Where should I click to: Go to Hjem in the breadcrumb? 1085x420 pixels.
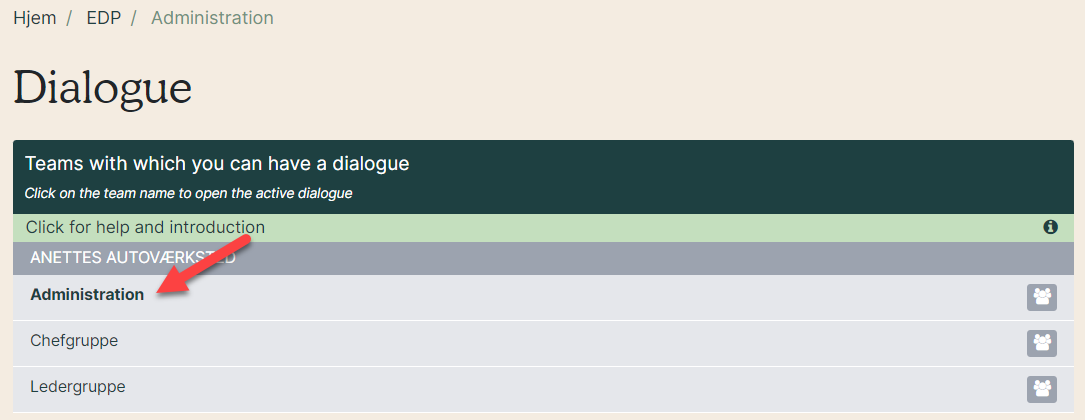(x=35, y=18)
